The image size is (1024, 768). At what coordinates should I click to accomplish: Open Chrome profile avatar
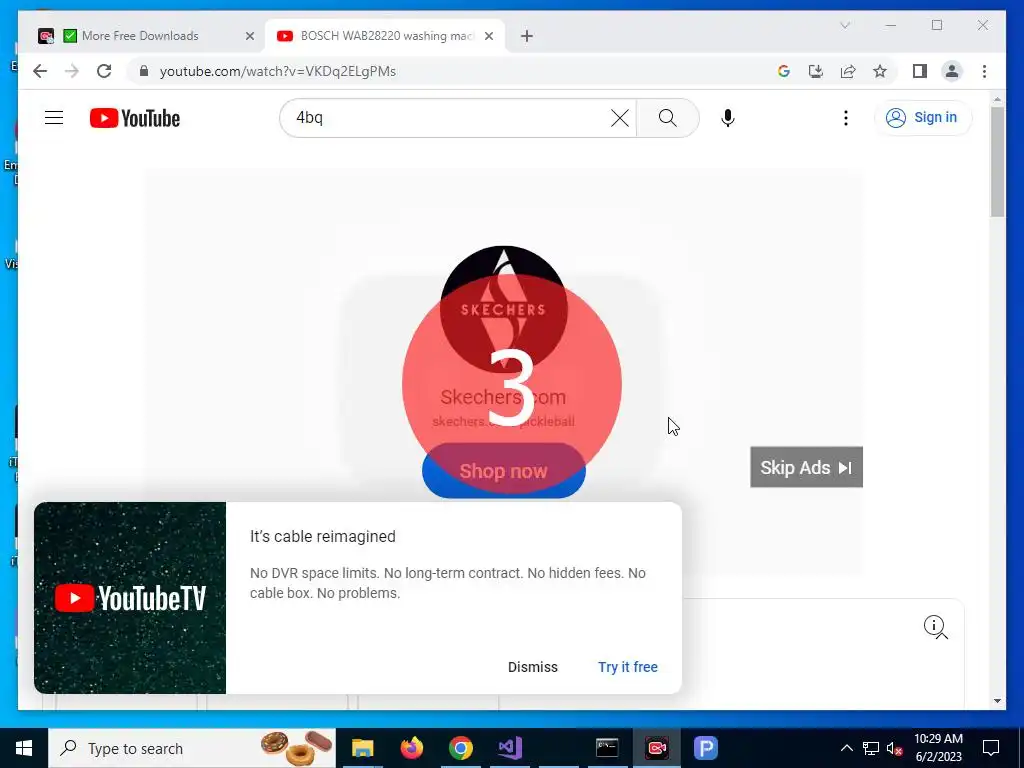952,71
